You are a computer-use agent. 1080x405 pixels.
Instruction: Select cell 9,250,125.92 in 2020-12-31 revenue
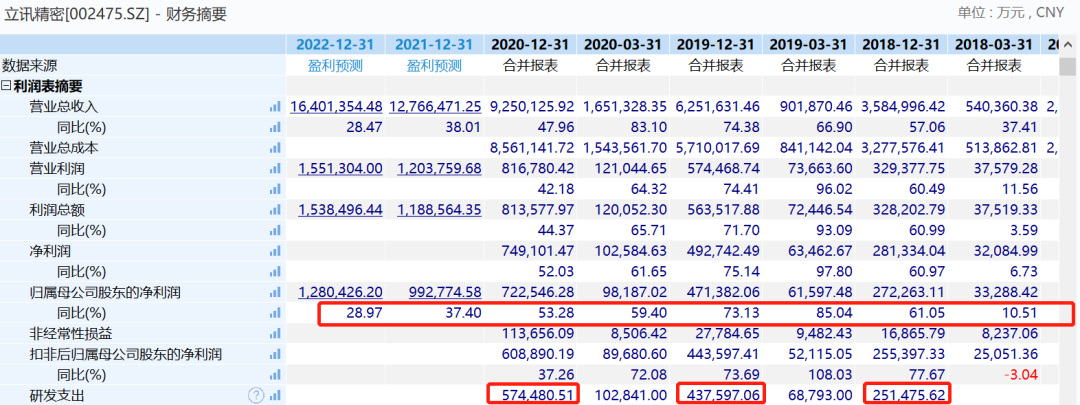(x=532, y=107)
